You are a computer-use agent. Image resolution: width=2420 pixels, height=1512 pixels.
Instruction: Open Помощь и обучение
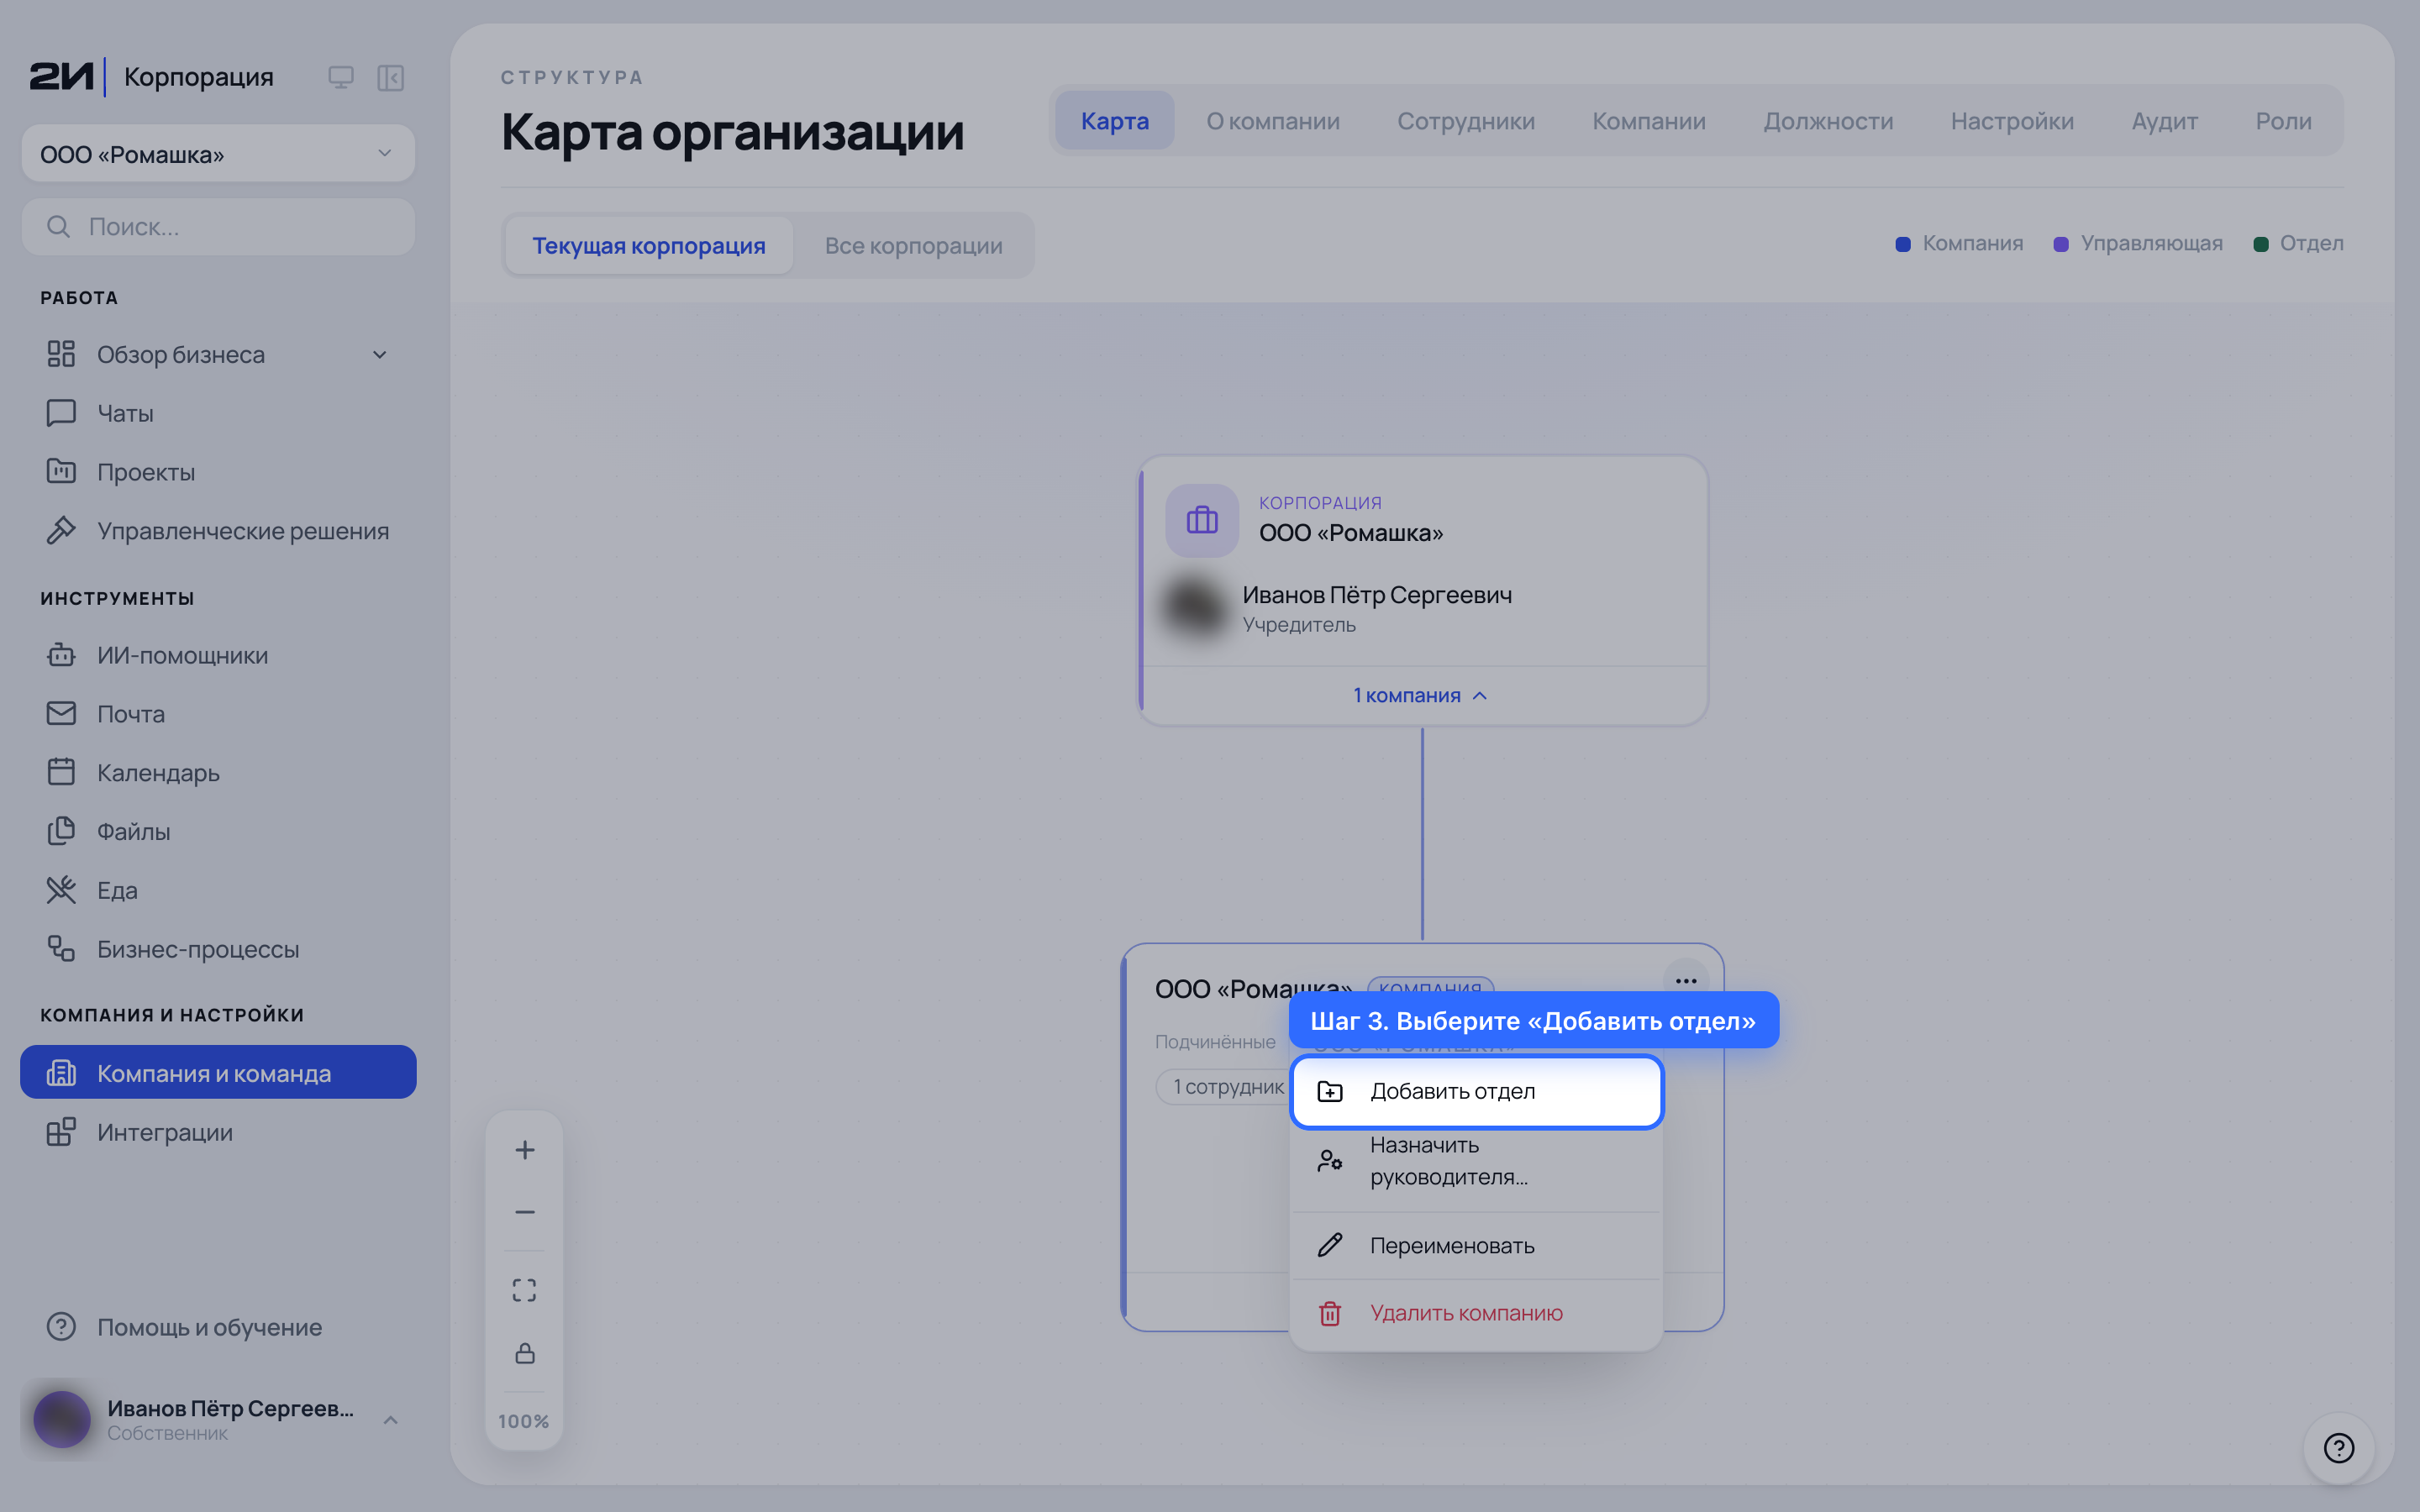(218, 1327)
